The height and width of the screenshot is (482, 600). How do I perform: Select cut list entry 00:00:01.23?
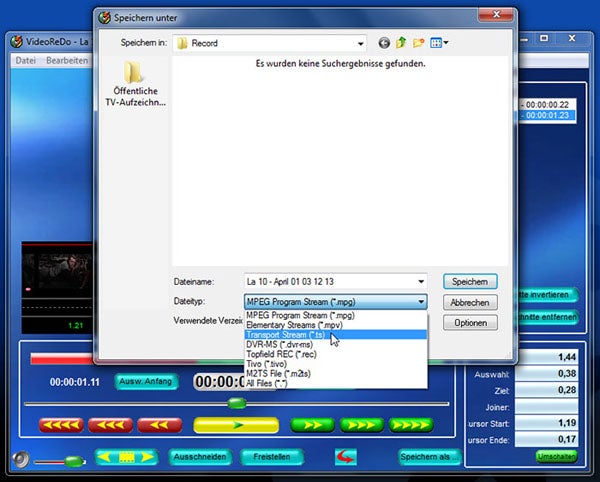(546, 115)
